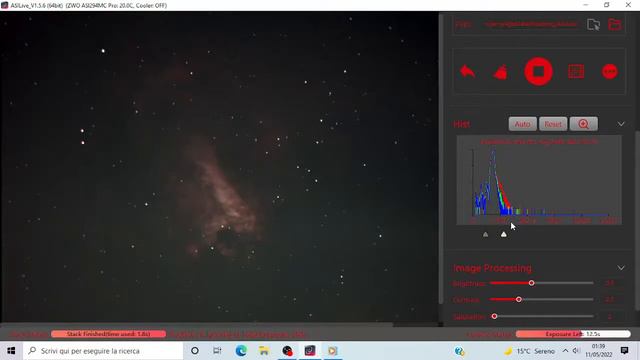Collapse the Image Processing section chevron
The height and width of the screenshot is (360, 640).
coord(621,268)
